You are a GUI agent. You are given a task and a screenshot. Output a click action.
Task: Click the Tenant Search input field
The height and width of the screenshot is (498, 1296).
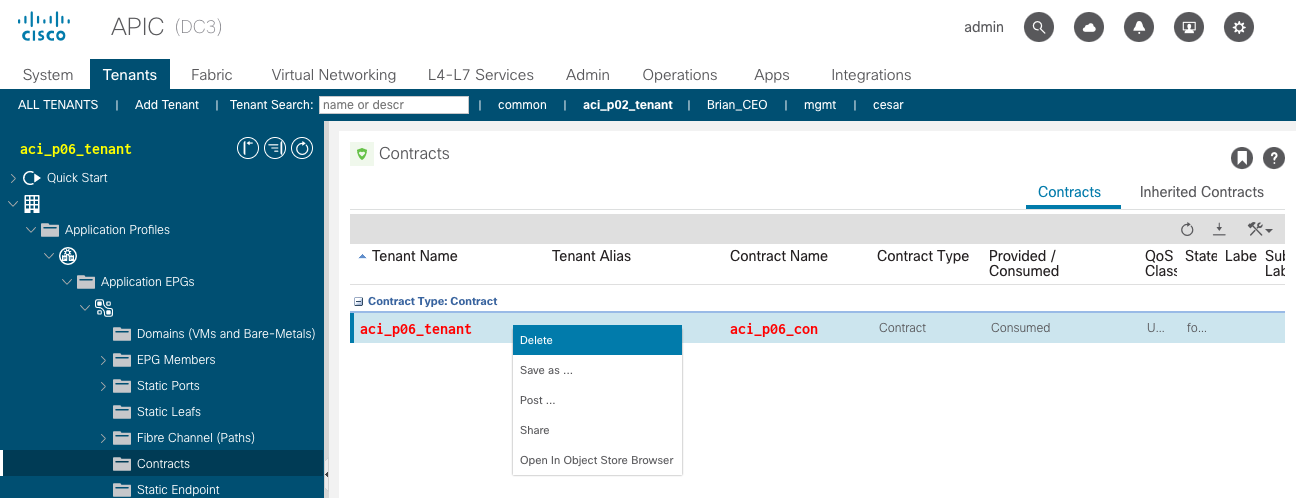394,105
